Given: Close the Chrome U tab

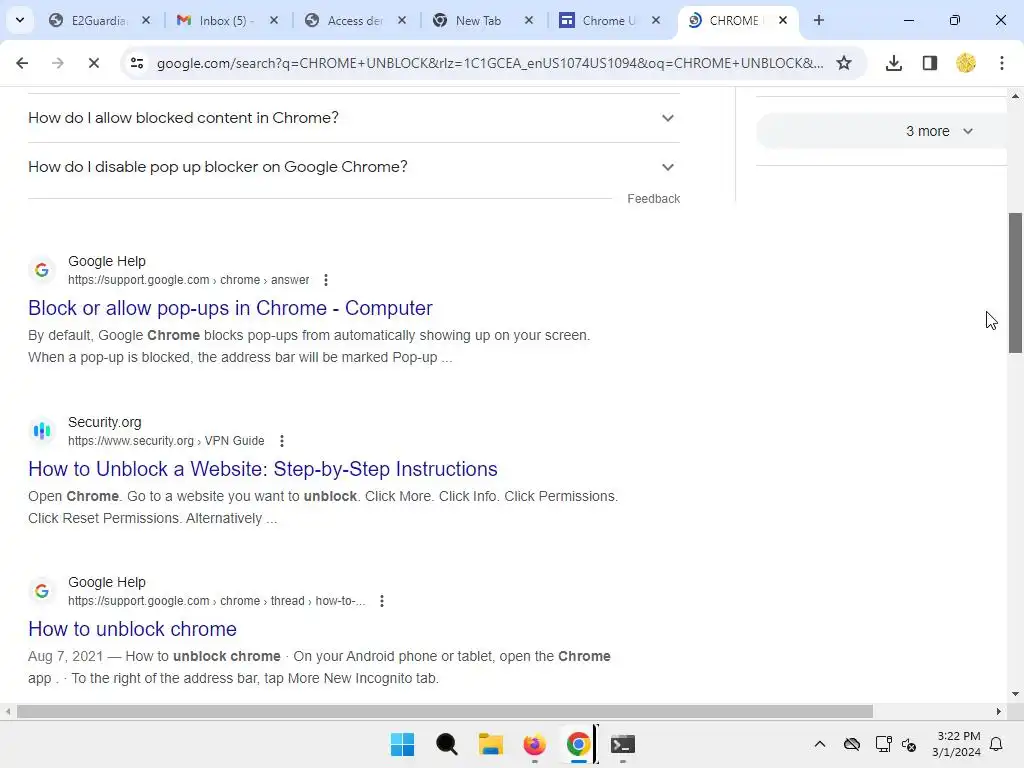Looking at the screenshot, I should click(656, 20).
